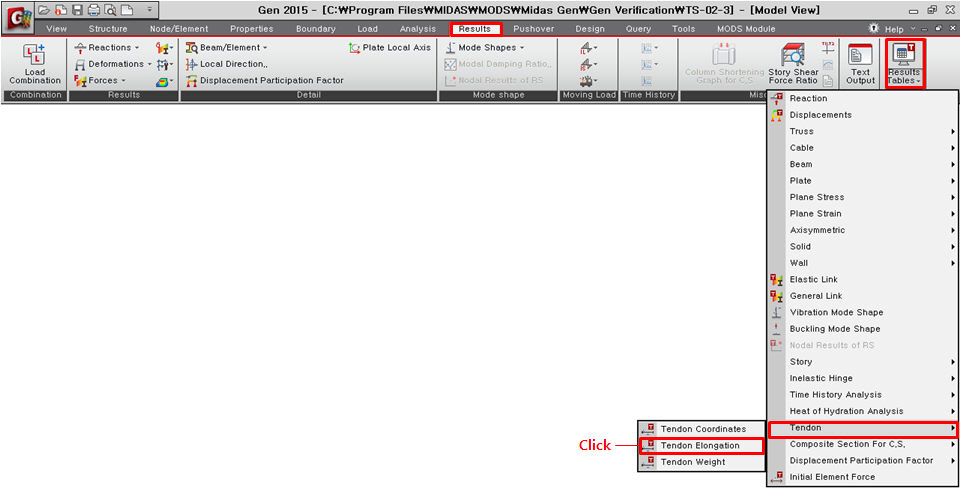Choose Story in results menu

[x=862, y=362]
